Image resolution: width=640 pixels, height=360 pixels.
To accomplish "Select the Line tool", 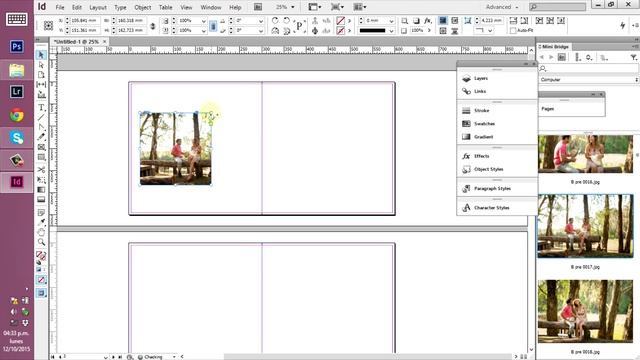I will [x=41, y=118].
